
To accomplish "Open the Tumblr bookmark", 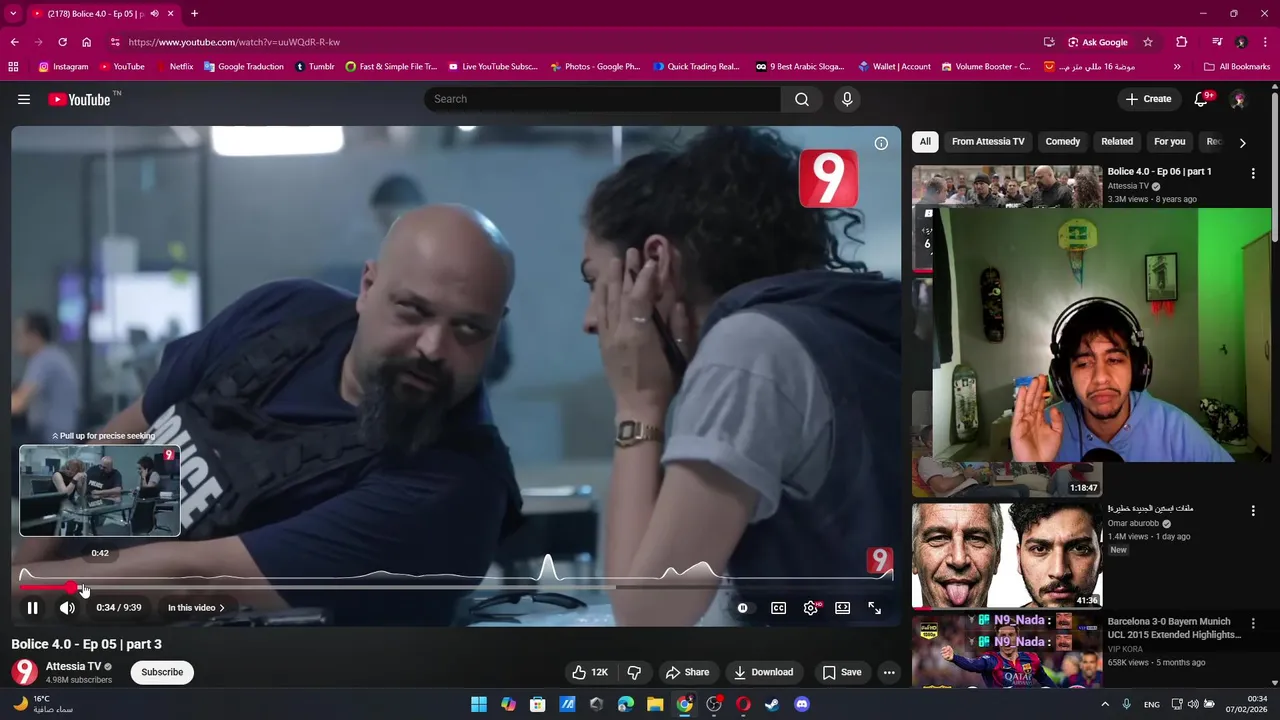I will (x=314, y=67).
